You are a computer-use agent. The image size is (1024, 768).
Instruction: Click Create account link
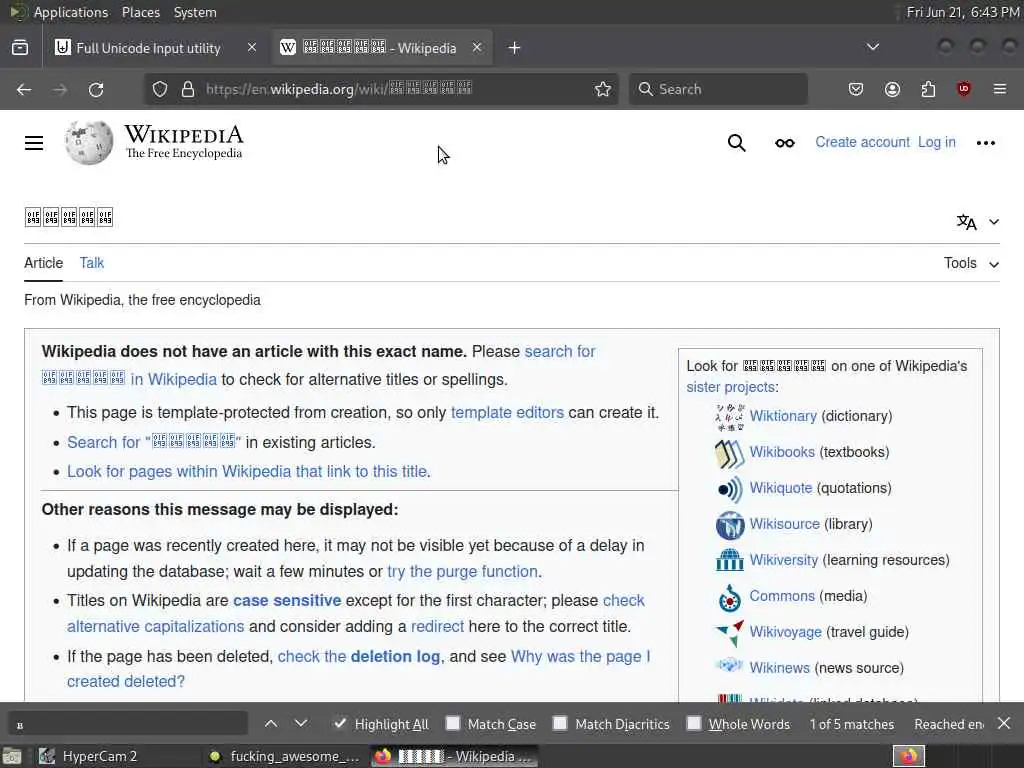pos(862,142)
